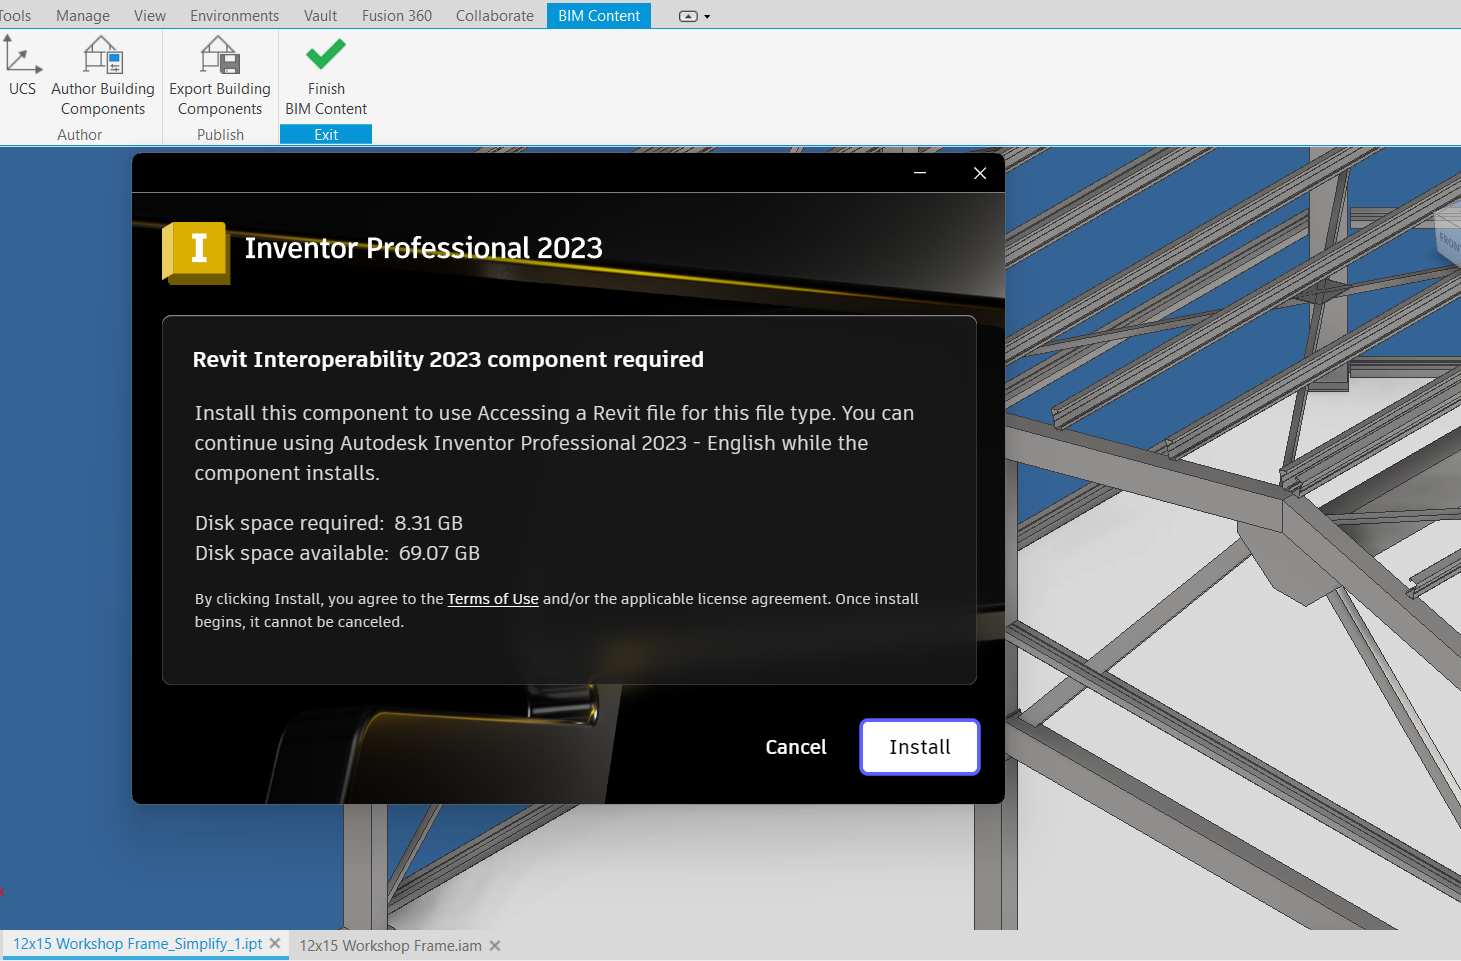Switch to the View ribbon tab
Viewport: 1461px width, 961px height.
tap(149, 15)
